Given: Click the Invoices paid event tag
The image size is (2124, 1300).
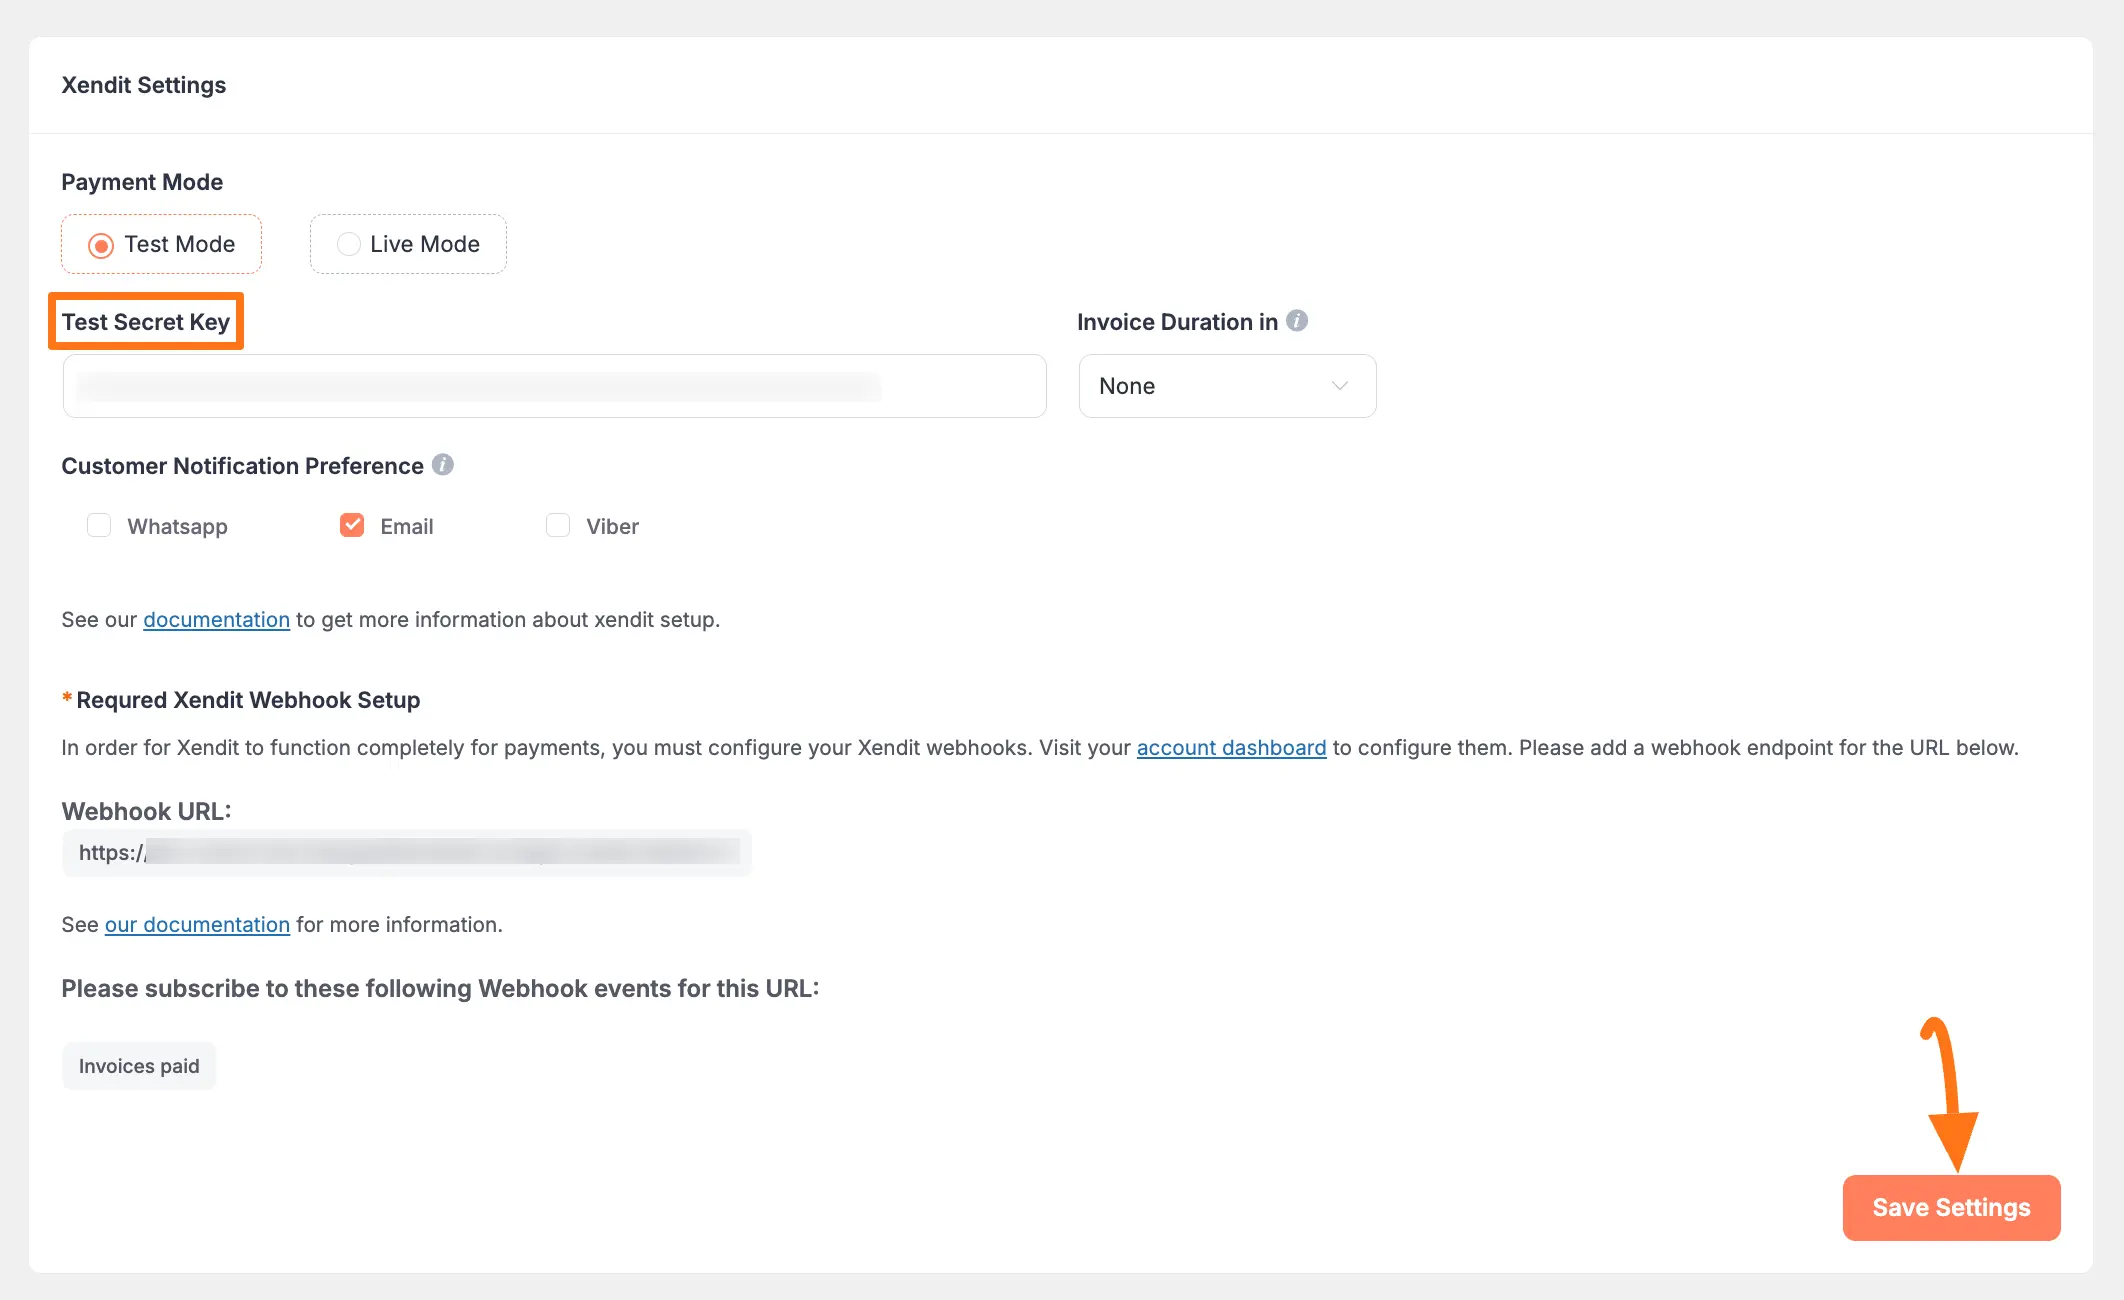Looking at the screenshot, I should 139,1066.
